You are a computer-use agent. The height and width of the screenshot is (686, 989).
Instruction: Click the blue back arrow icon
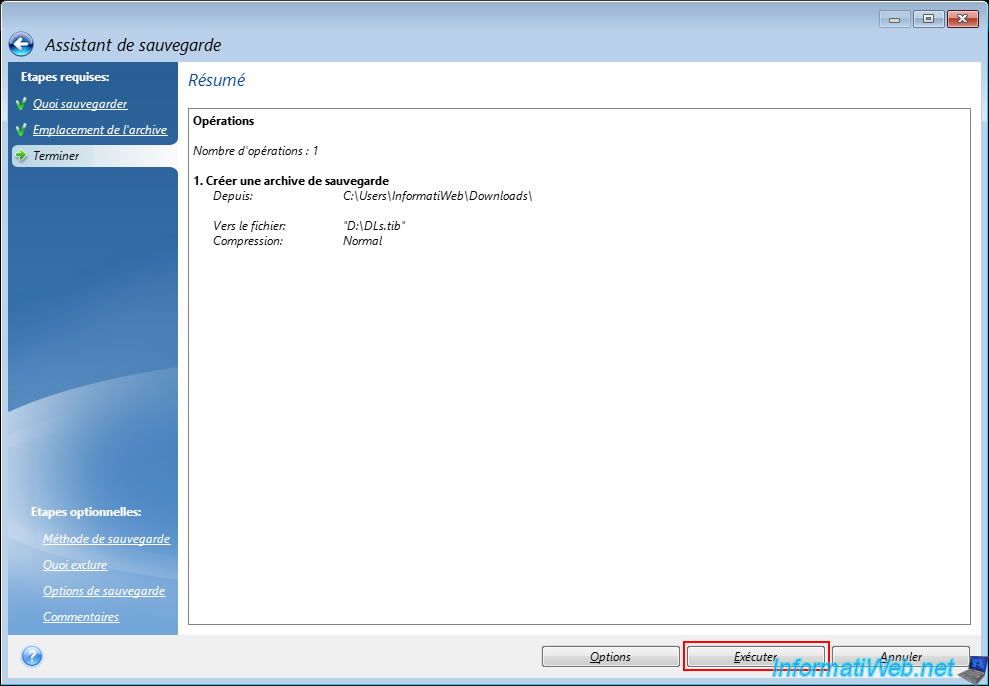(x=22, y=45)
